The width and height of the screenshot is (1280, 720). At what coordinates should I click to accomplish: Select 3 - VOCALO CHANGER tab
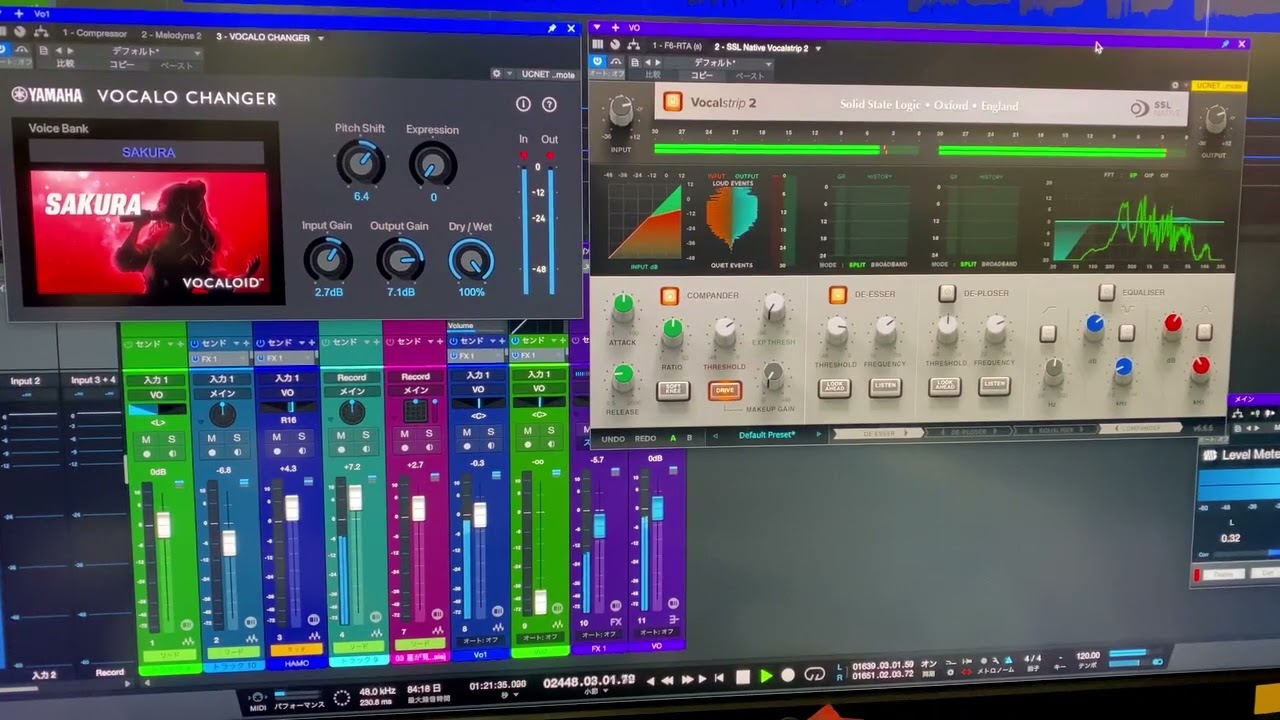(x=263, y=37)
